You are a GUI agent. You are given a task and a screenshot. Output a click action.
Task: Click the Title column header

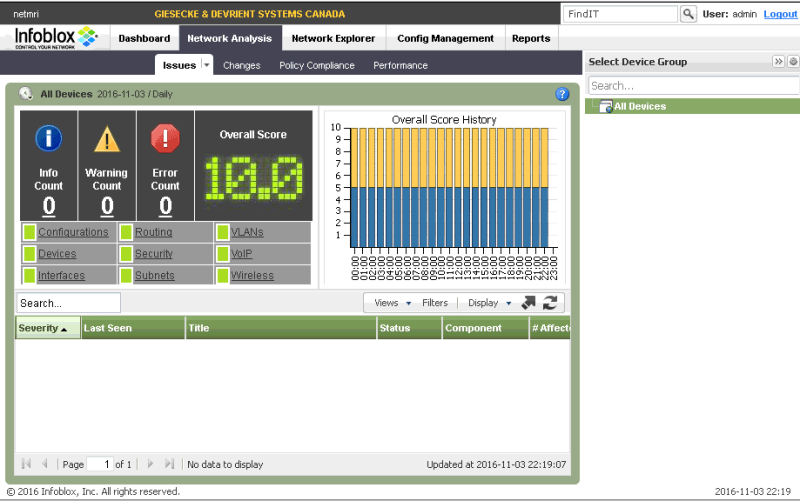point(281,328)
